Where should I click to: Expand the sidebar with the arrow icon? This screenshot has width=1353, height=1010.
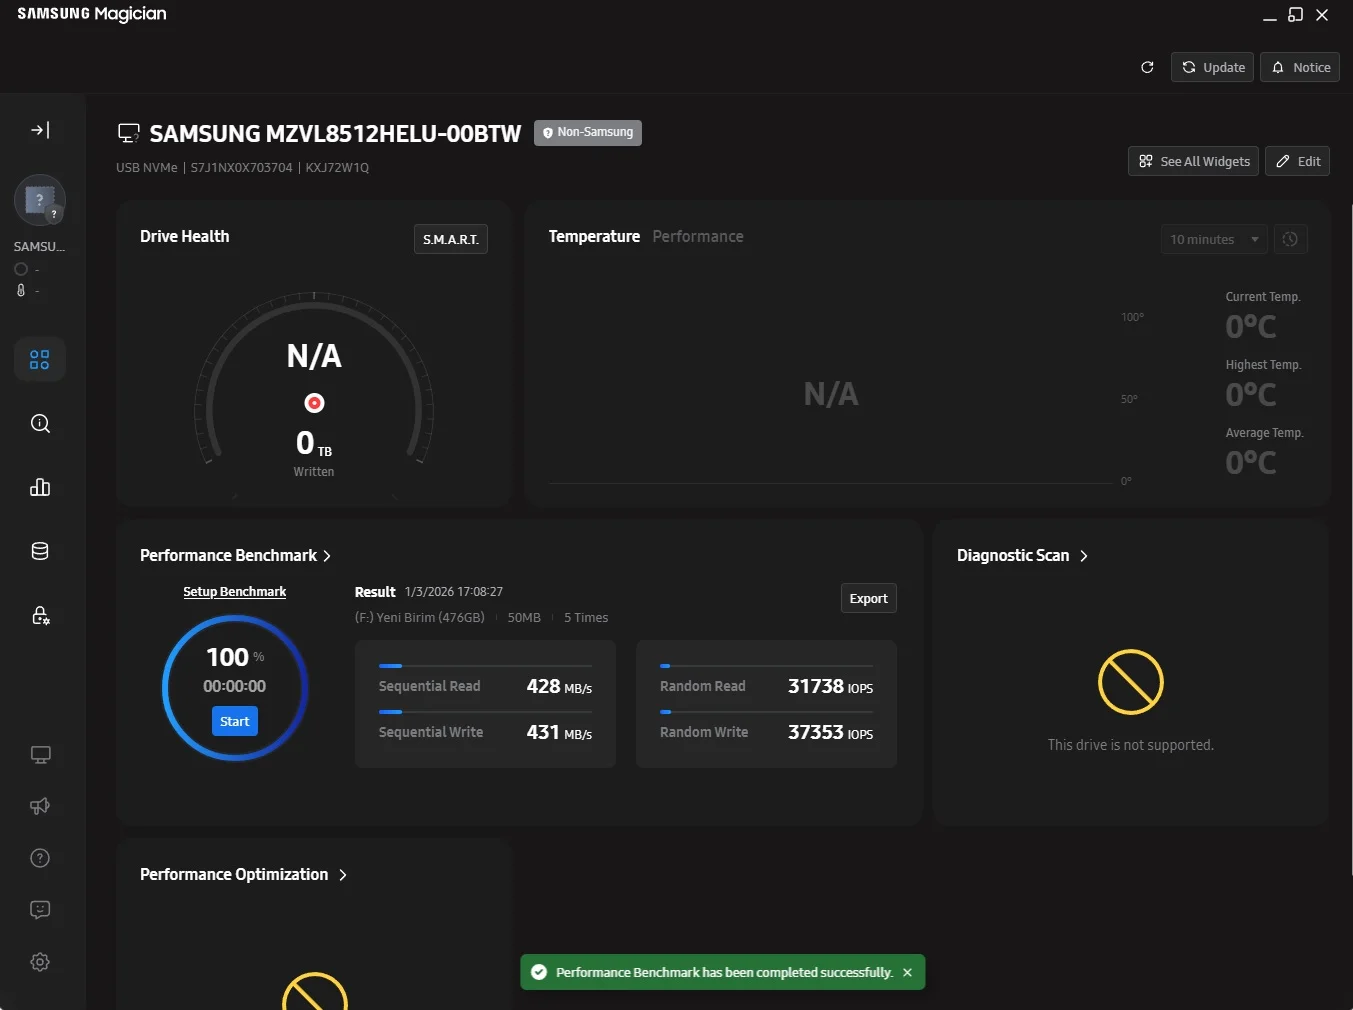[x=40, y=130]
